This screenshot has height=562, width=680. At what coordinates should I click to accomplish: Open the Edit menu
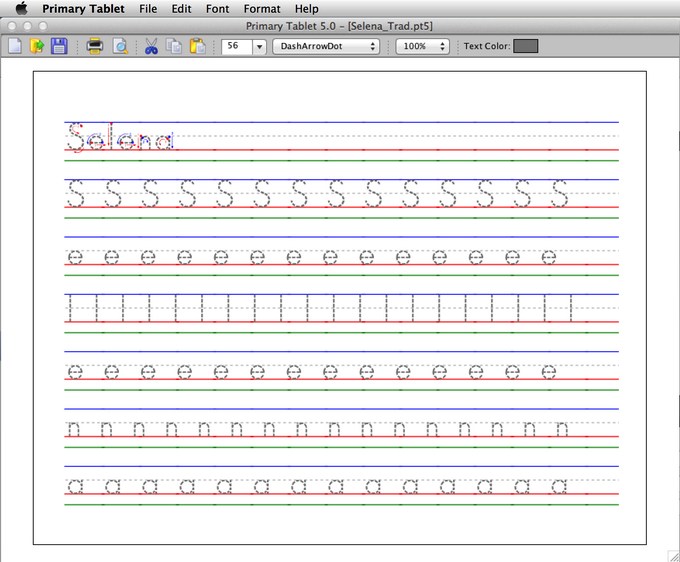click(x=181, y=9)
